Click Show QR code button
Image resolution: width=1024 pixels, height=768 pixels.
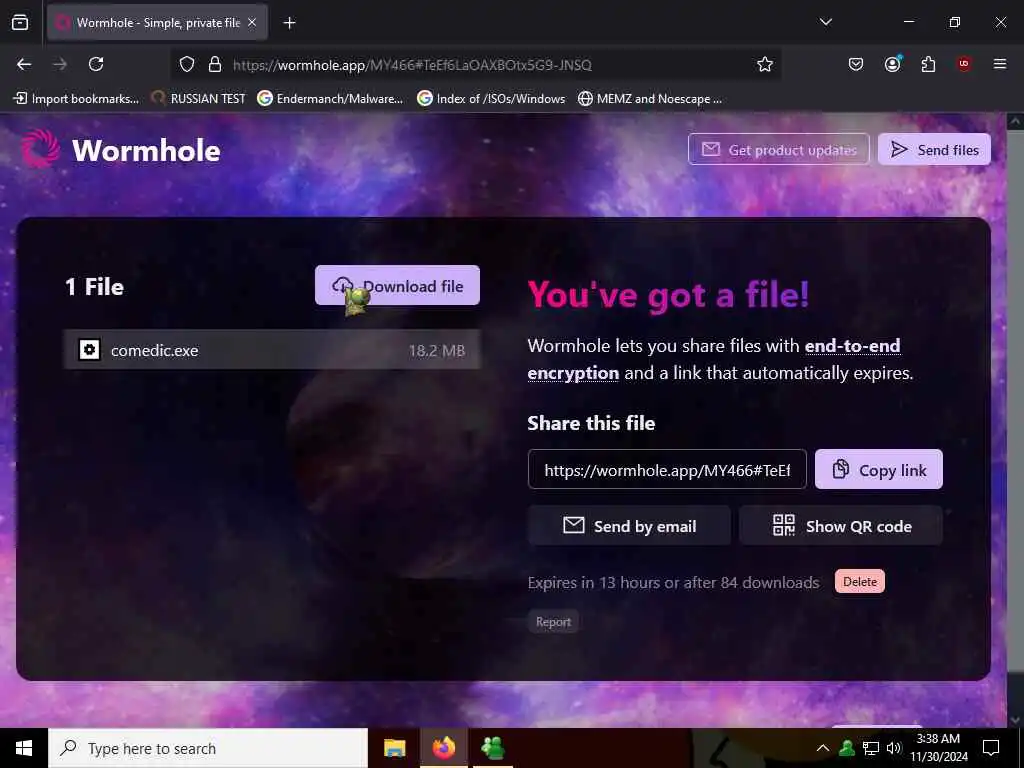click(x=841, y=526)
